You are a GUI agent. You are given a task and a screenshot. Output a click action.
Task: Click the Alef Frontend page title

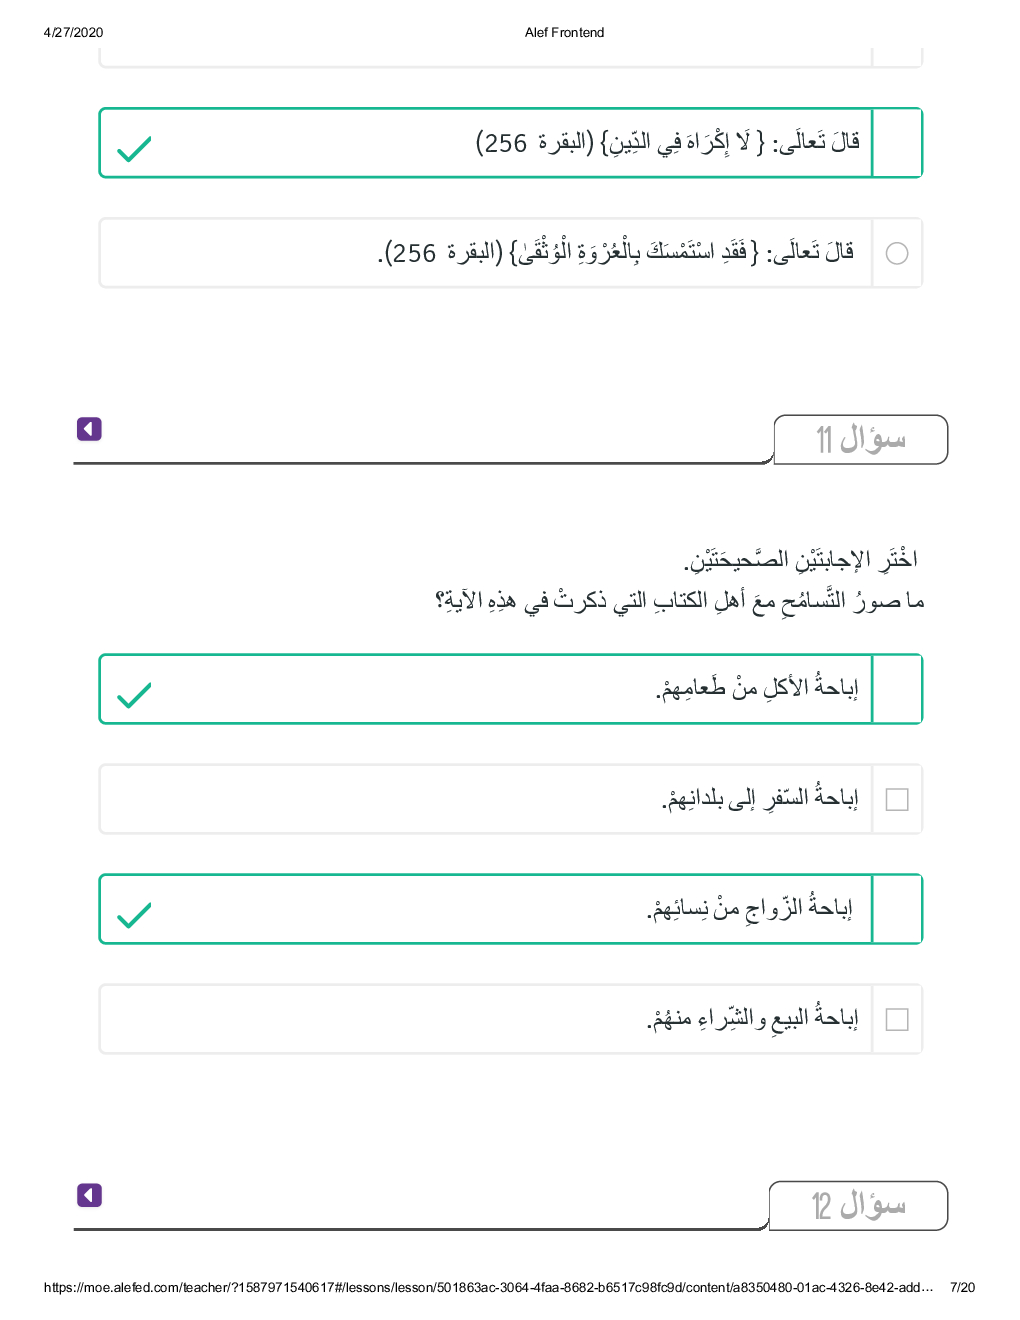click(564, 32)
